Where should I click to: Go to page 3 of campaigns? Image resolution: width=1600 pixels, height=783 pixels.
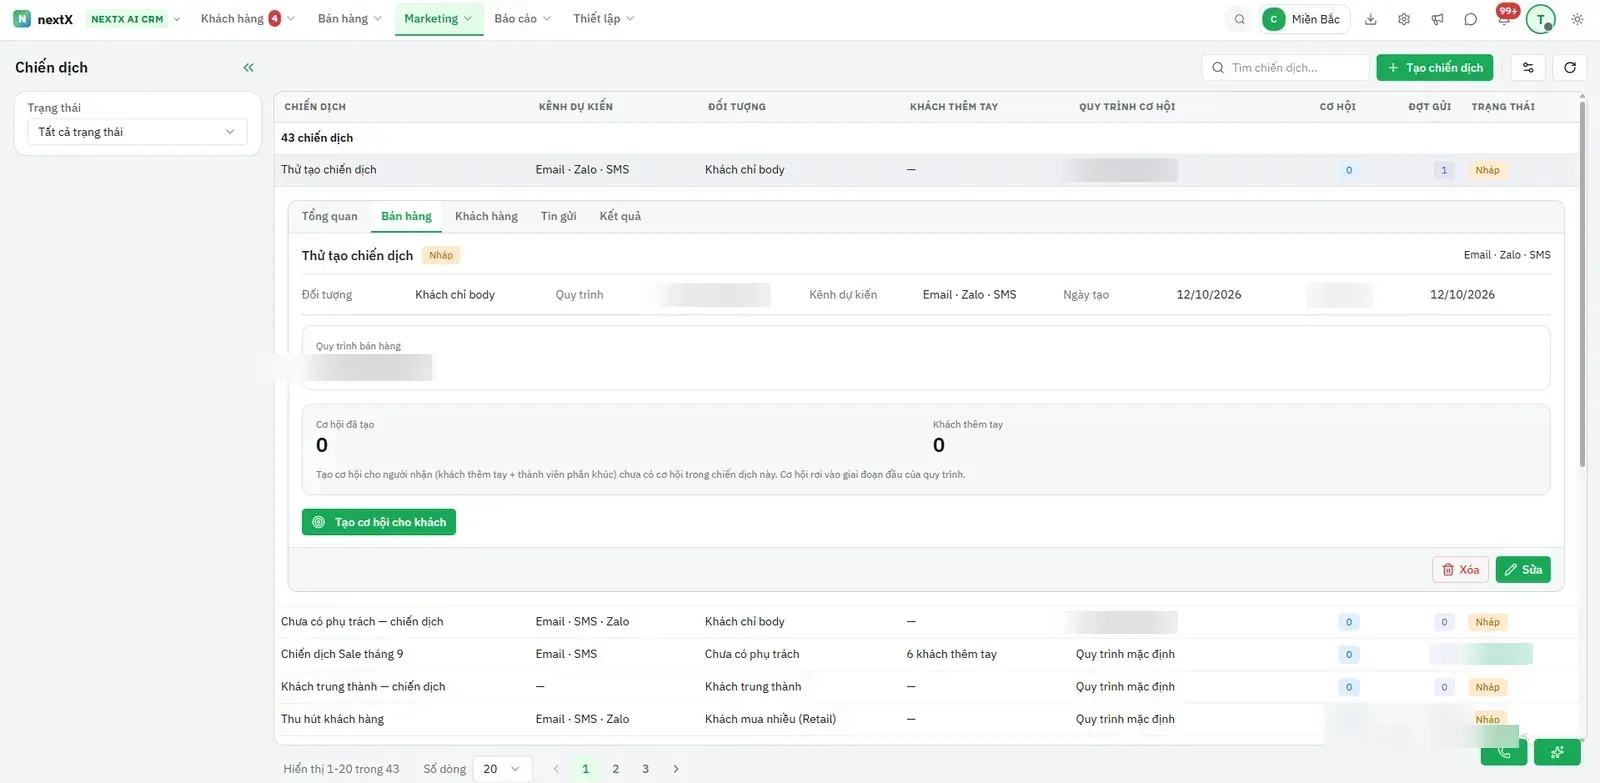646,769
